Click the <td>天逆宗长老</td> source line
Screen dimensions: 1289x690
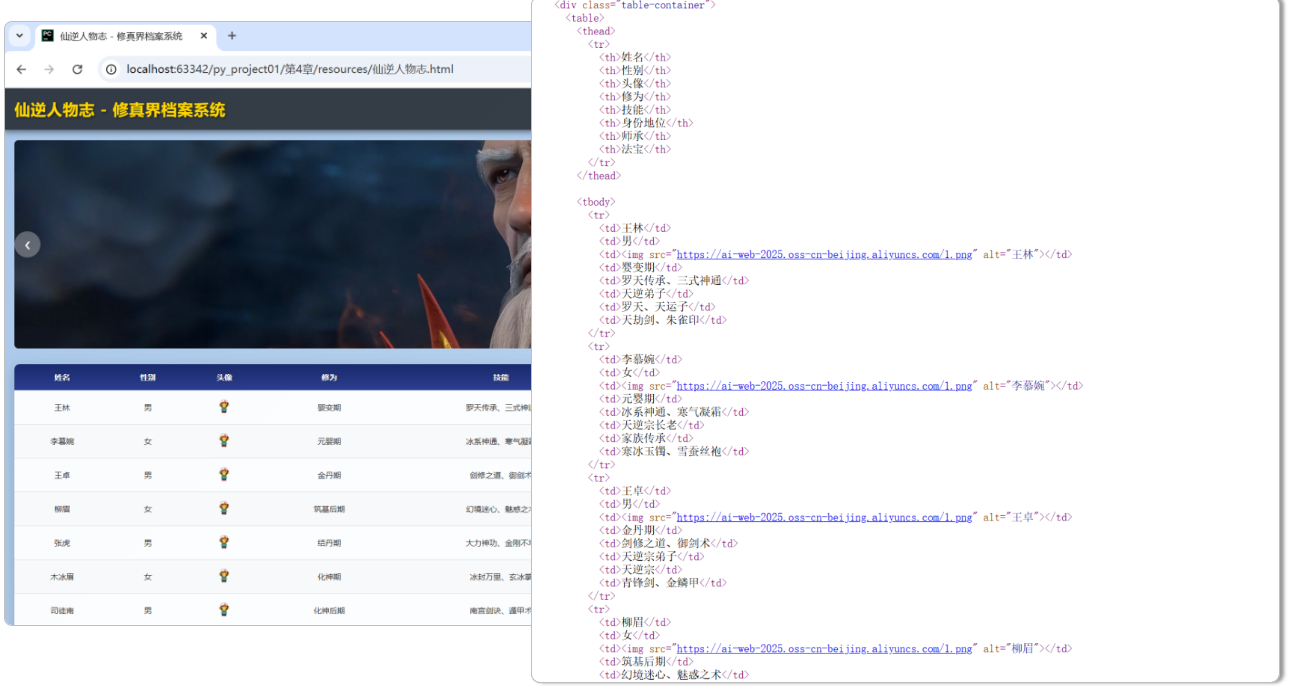[651, 425]
